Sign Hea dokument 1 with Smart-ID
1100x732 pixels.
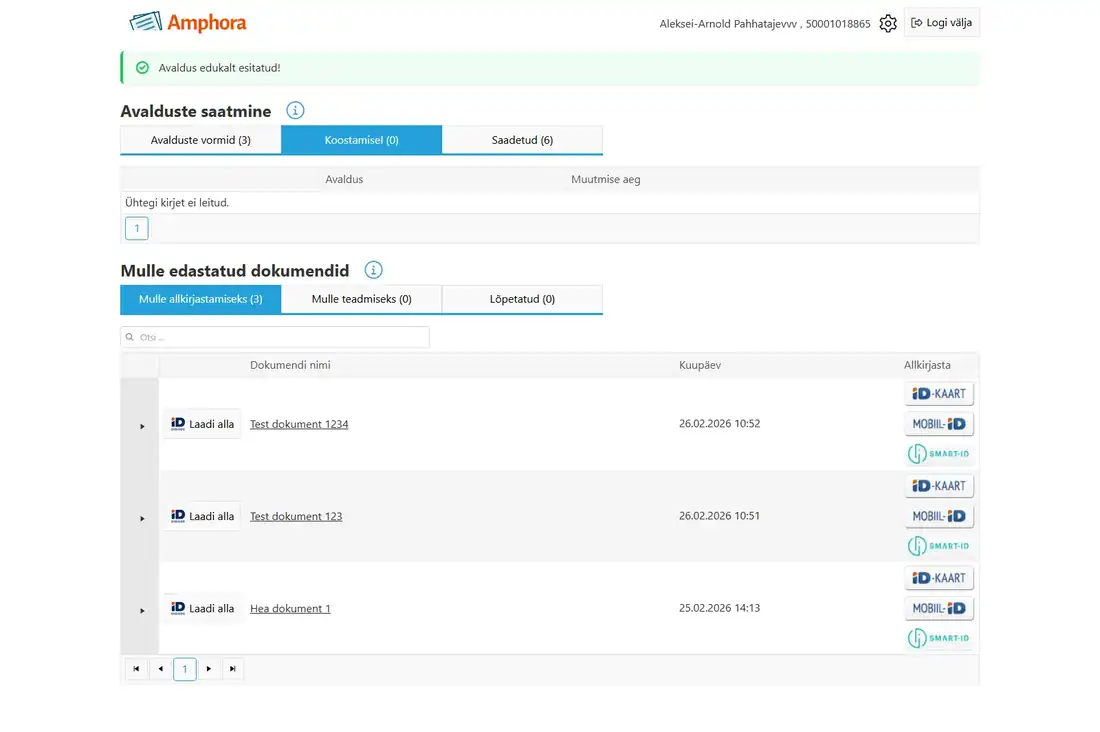pos(939,638)
